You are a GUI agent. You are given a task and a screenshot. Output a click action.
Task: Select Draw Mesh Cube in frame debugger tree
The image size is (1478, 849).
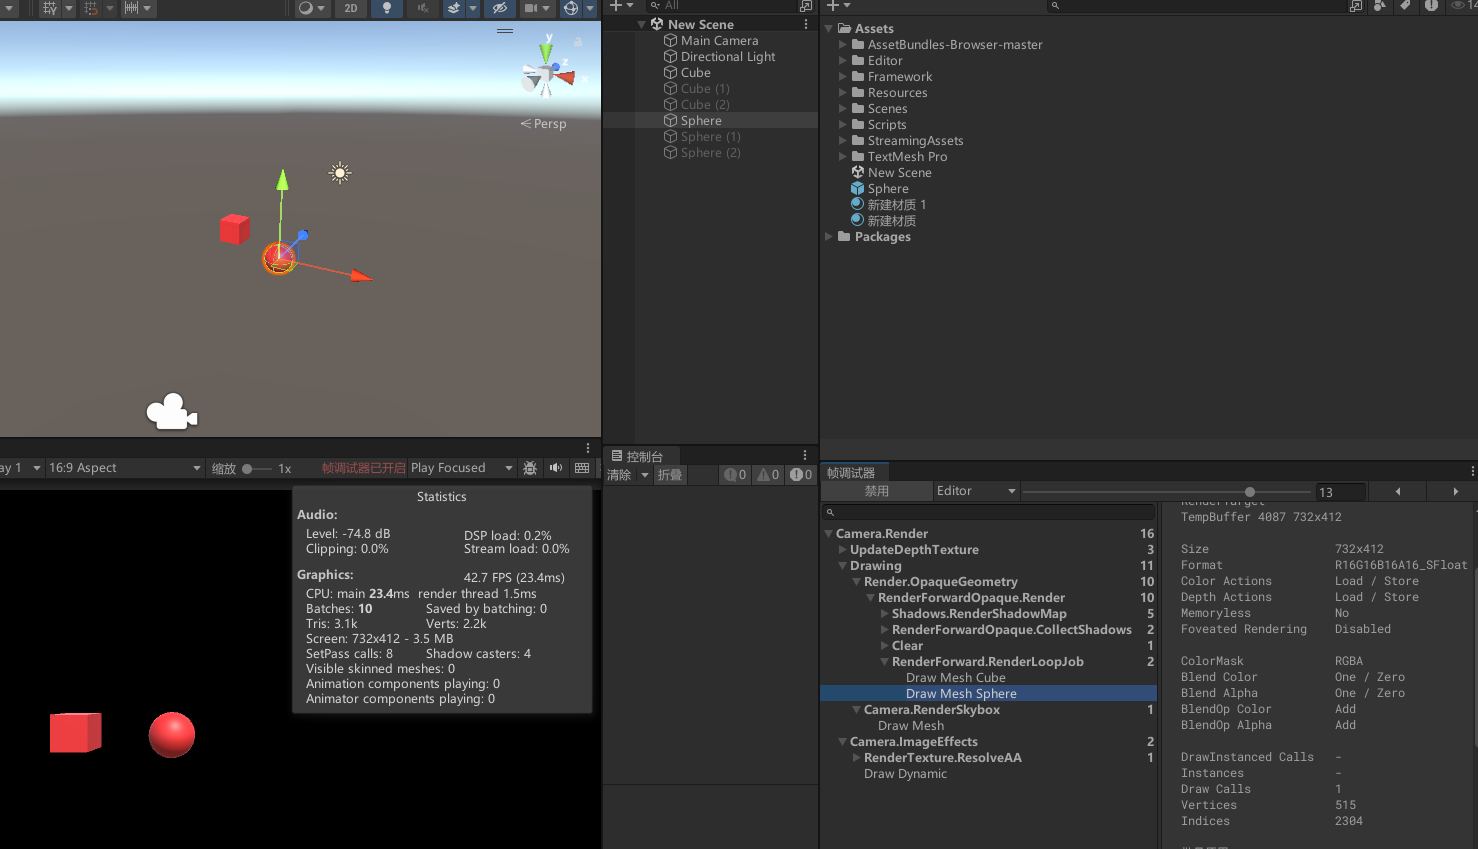(x=955, y=678)
